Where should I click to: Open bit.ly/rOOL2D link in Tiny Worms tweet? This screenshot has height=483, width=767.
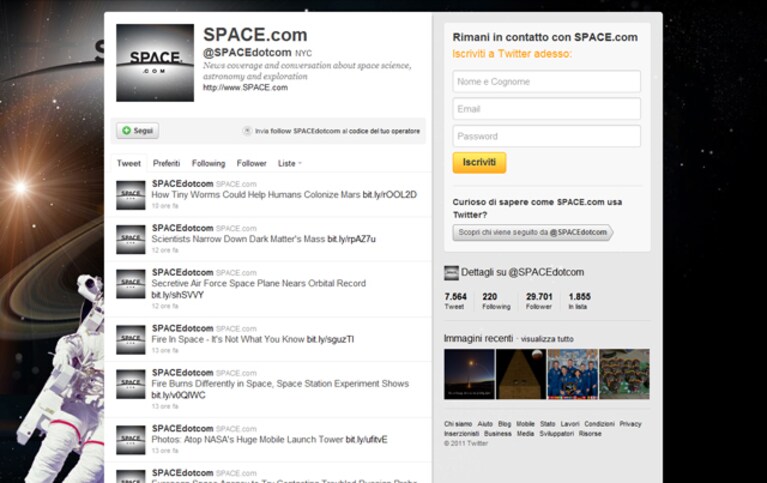click(390, 195)
